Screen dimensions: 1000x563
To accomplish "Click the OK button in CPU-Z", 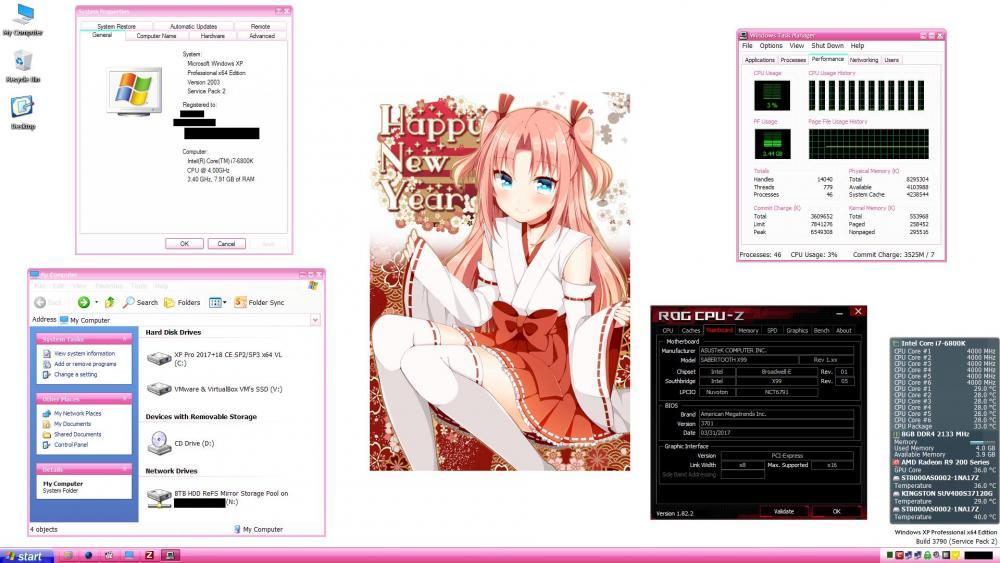I will click(836, 511).
